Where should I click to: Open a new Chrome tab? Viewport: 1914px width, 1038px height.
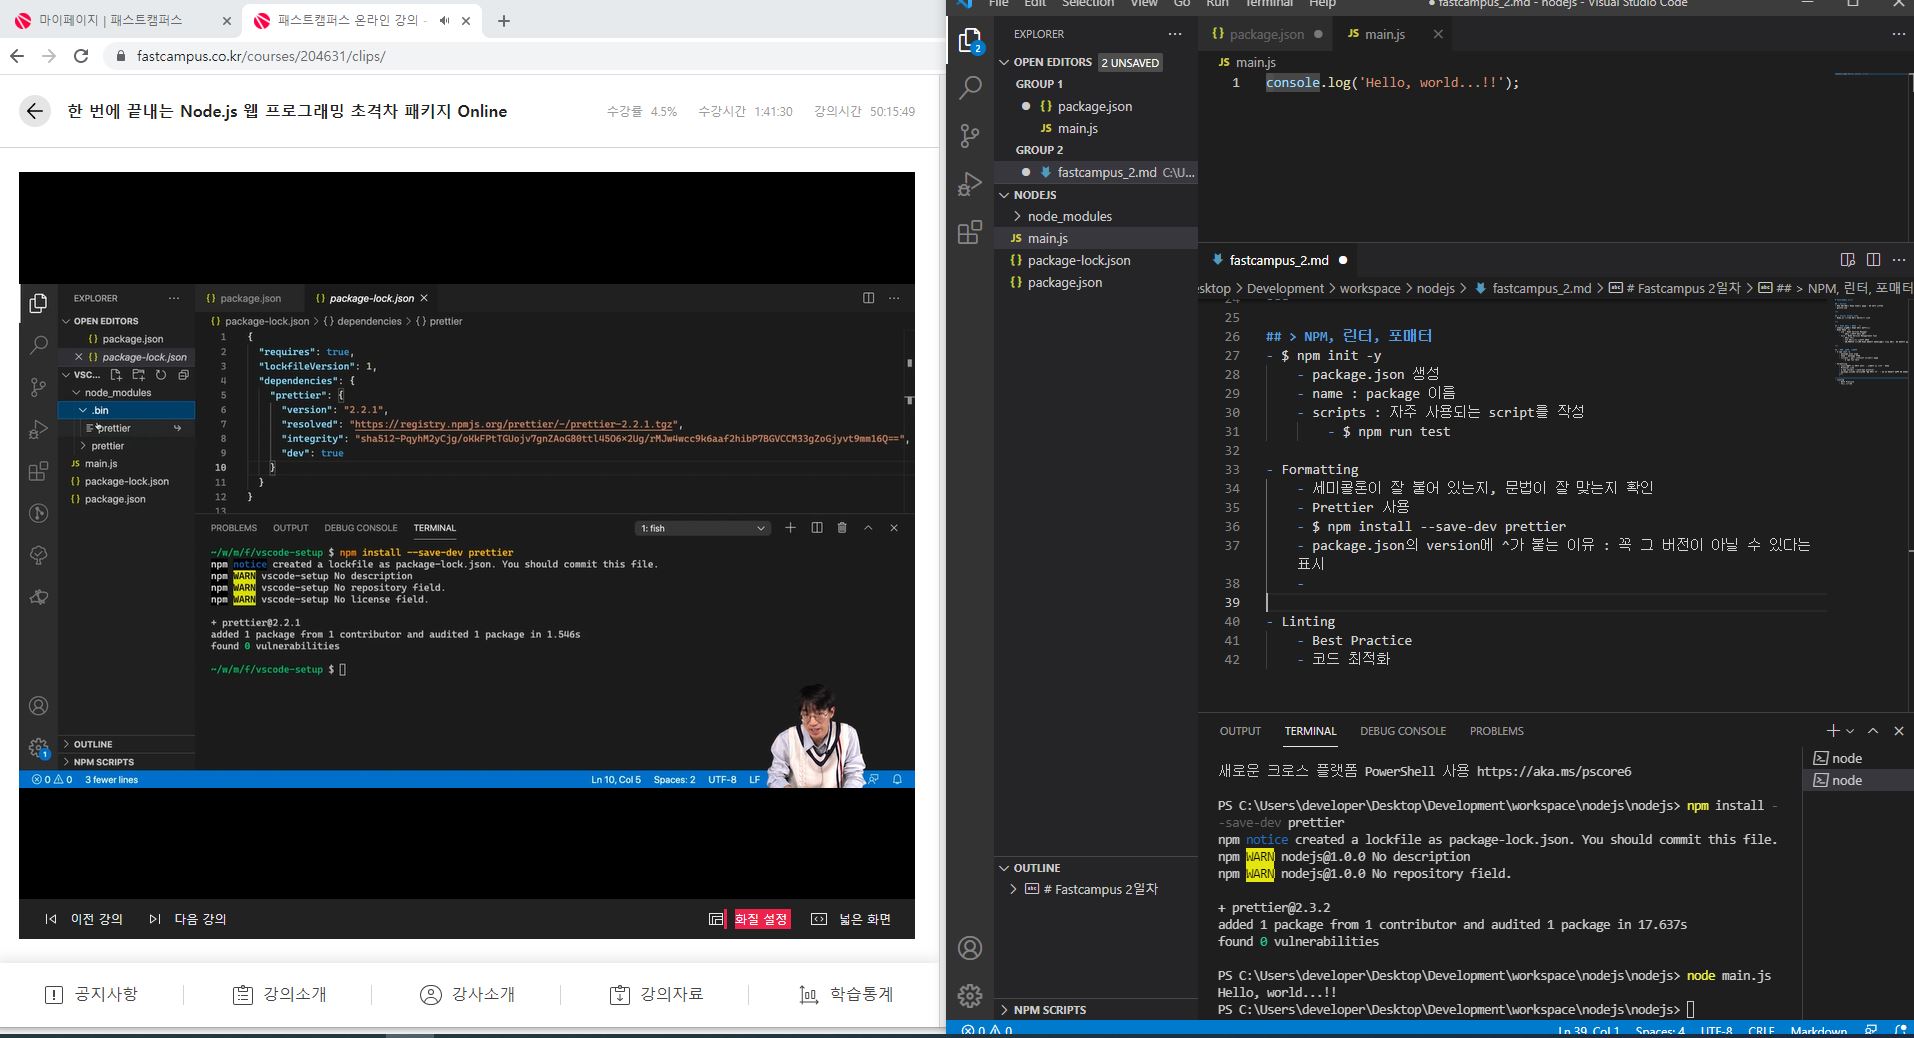tap(504, 20)
